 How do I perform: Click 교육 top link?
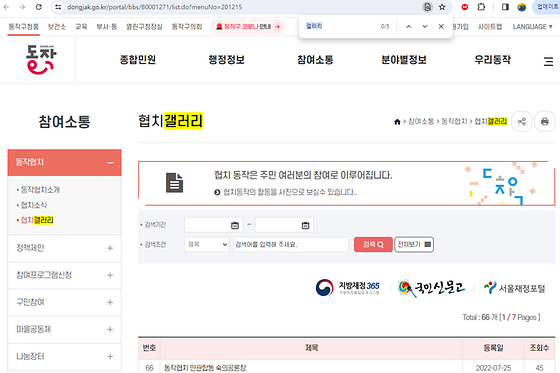point(81,27)
